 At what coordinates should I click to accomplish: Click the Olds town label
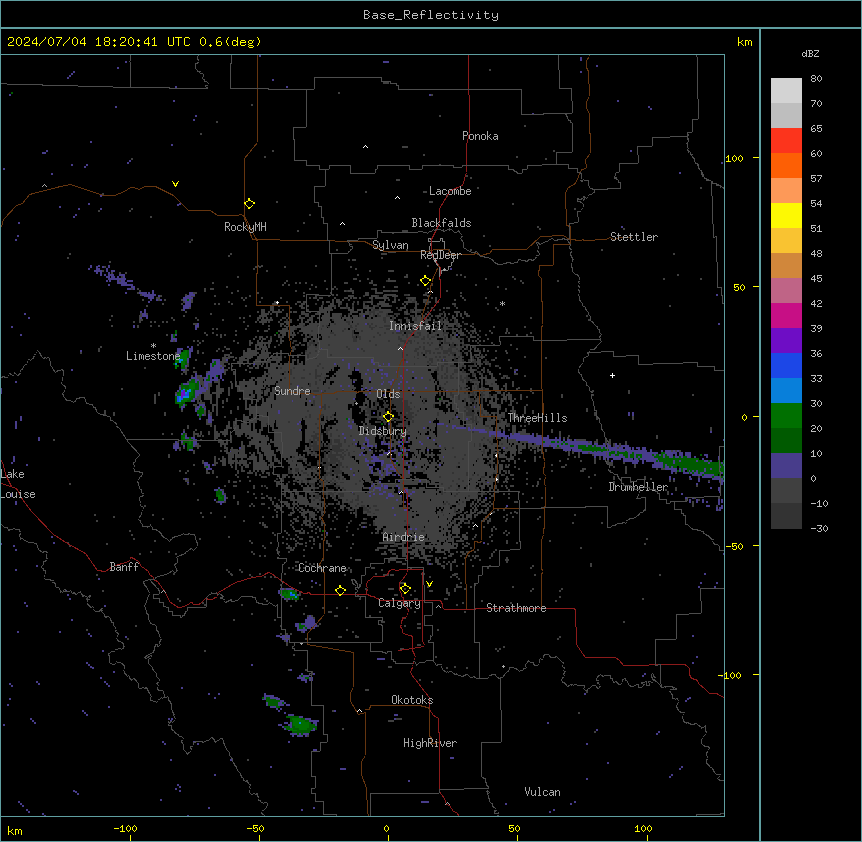388,394
